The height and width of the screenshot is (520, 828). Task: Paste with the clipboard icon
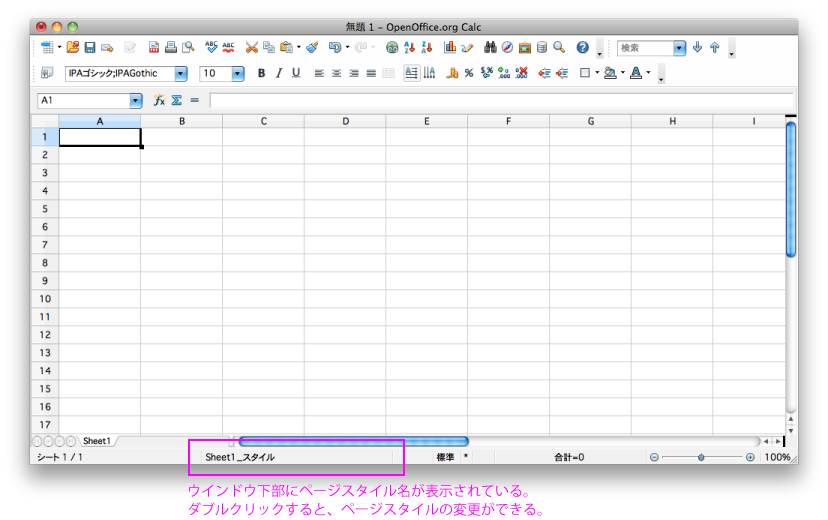coord(286,48)
